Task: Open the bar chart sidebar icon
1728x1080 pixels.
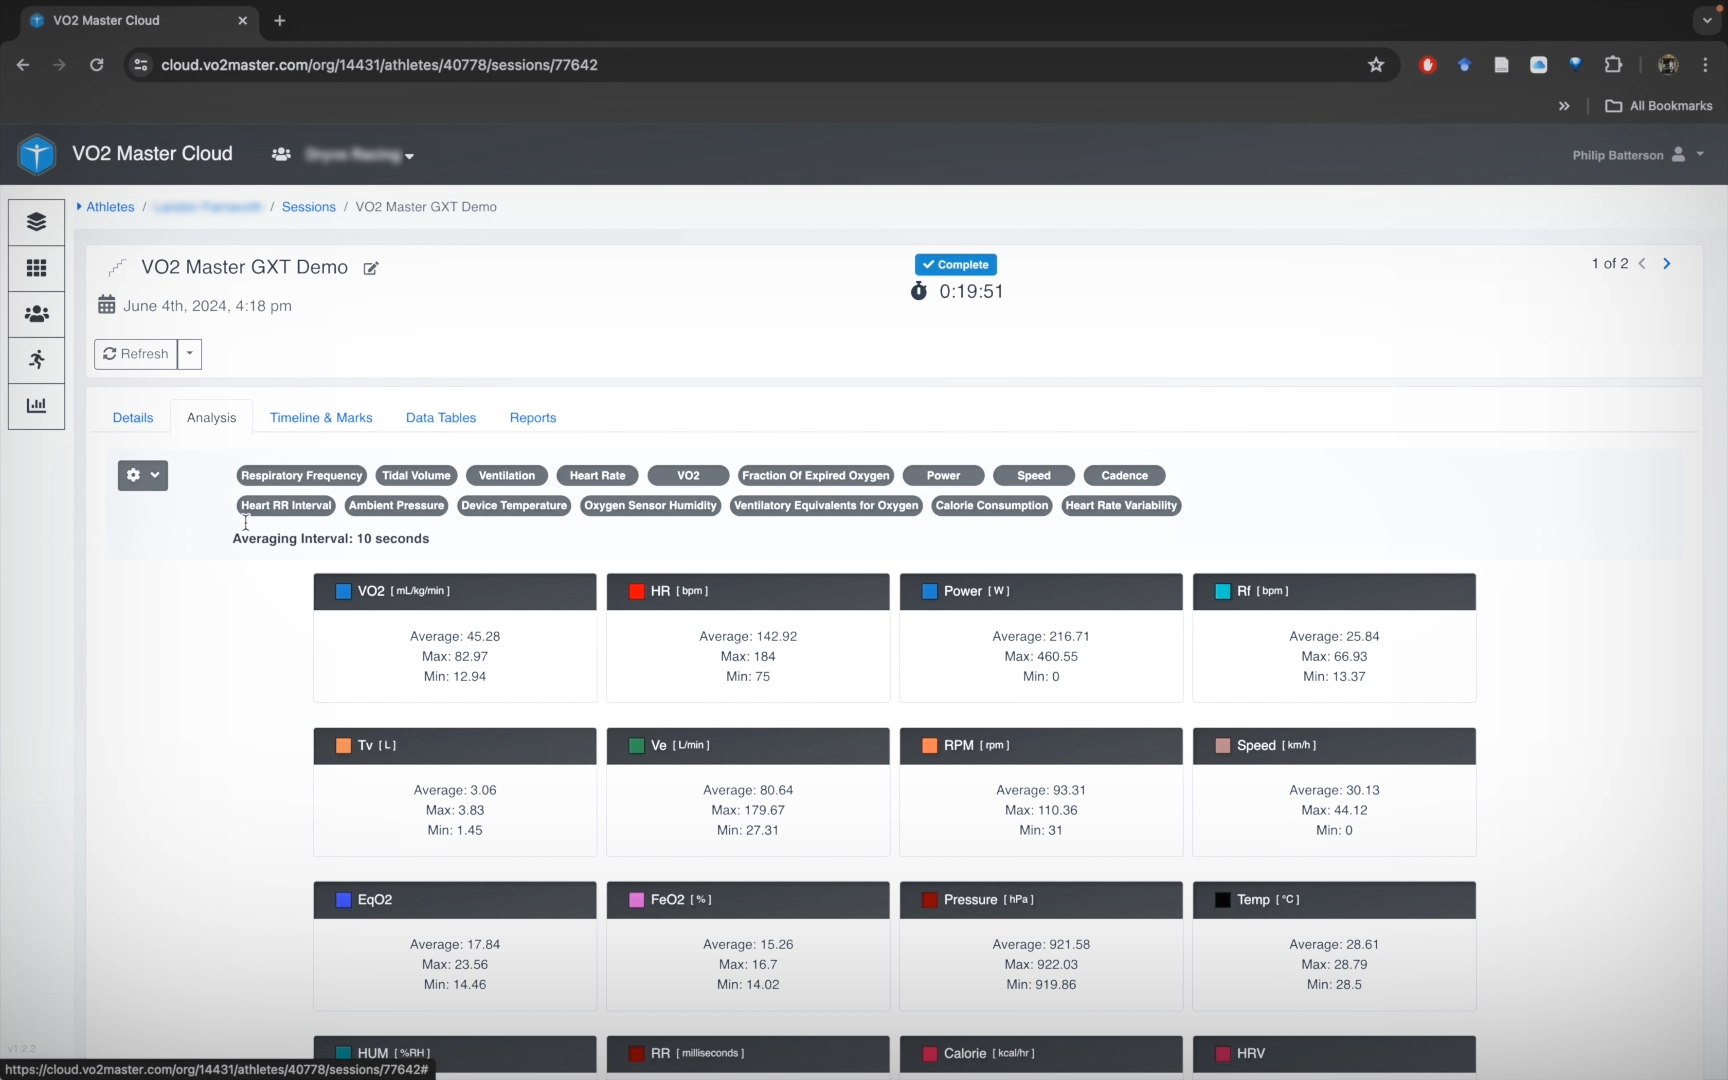Action: pos(37,406)
